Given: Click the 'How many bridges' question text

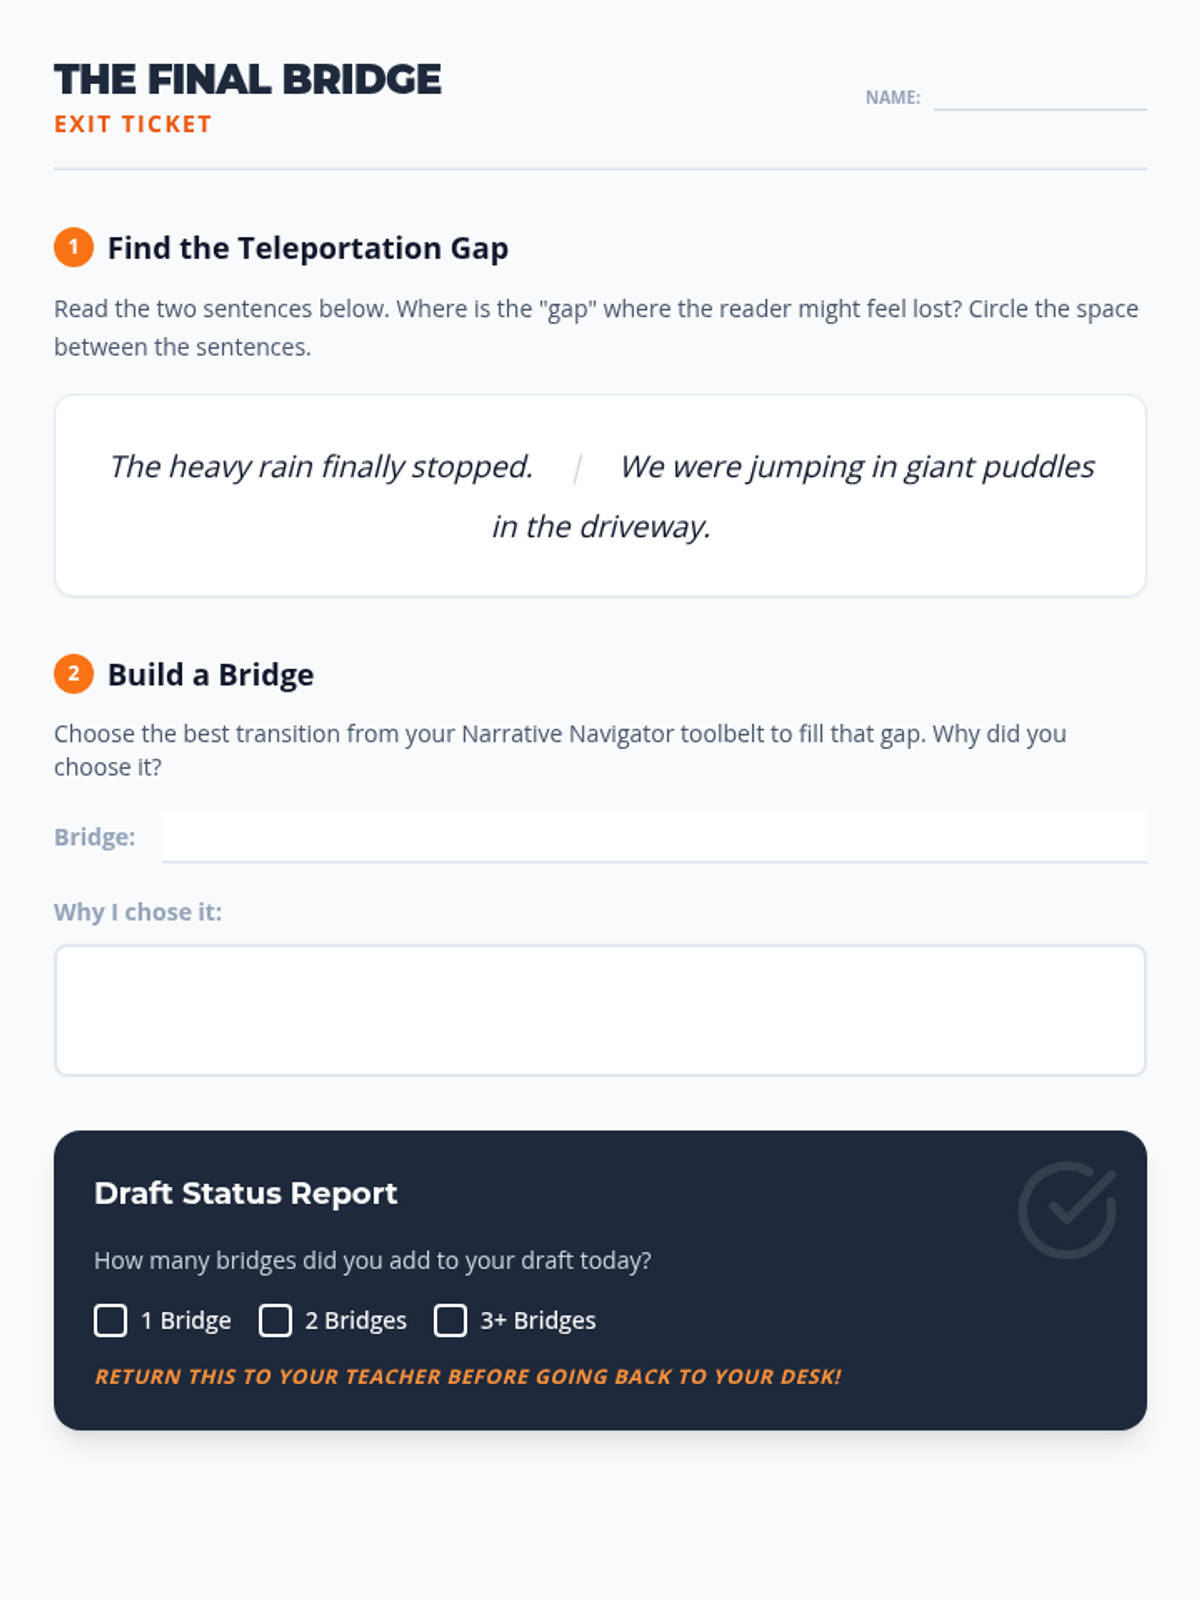Looking at the screenshot, I should (x=372, y=1260).
